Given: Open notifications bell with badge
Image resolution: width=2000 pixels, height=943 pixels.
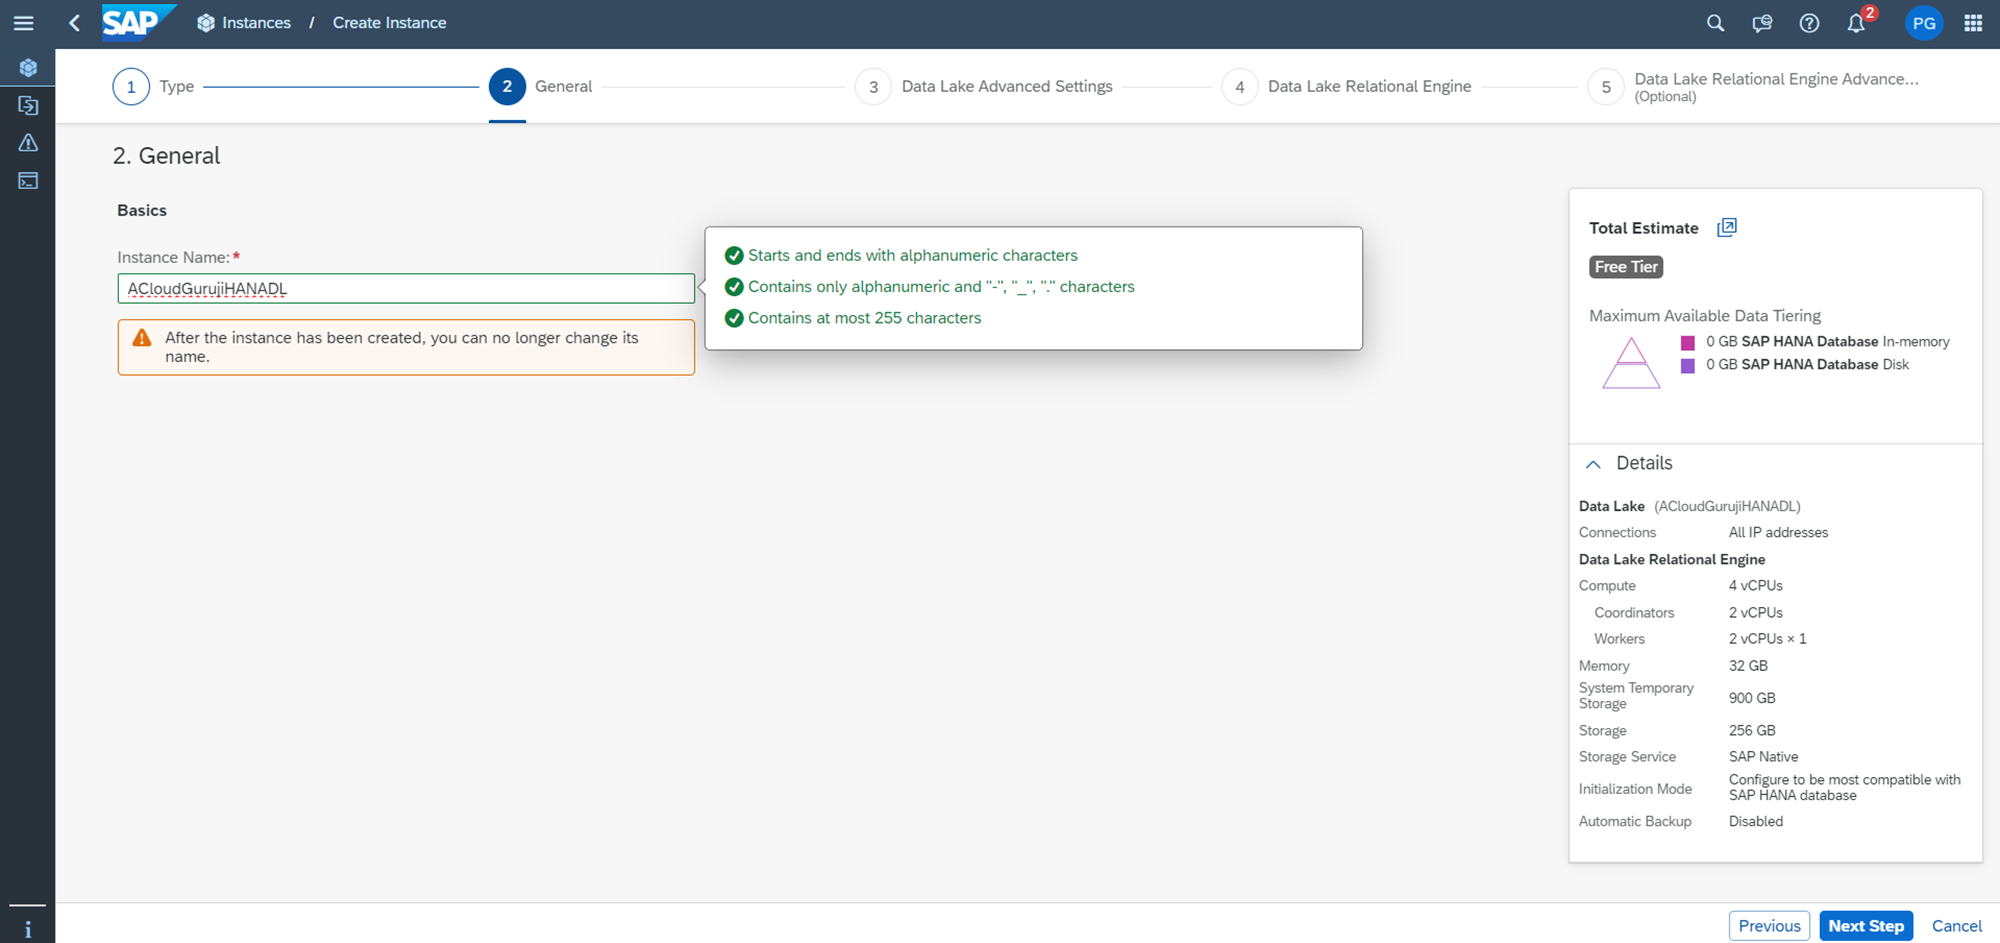Looking at the screenshot, I should click(x=1856, y=23).
